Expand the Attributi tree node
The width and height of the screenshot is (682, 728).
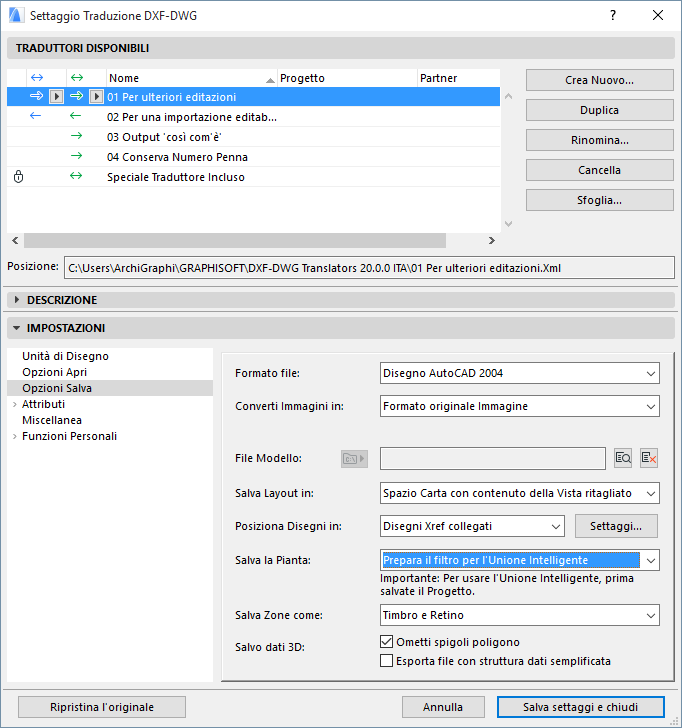[x=14, y=404]
